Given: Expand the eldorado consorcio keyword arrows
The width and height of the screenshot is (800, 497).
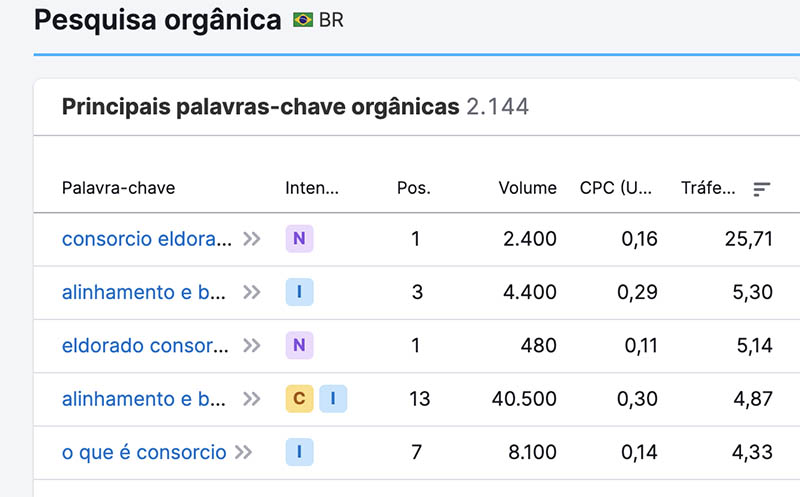Looking at the screenshot, I should 251,346.
